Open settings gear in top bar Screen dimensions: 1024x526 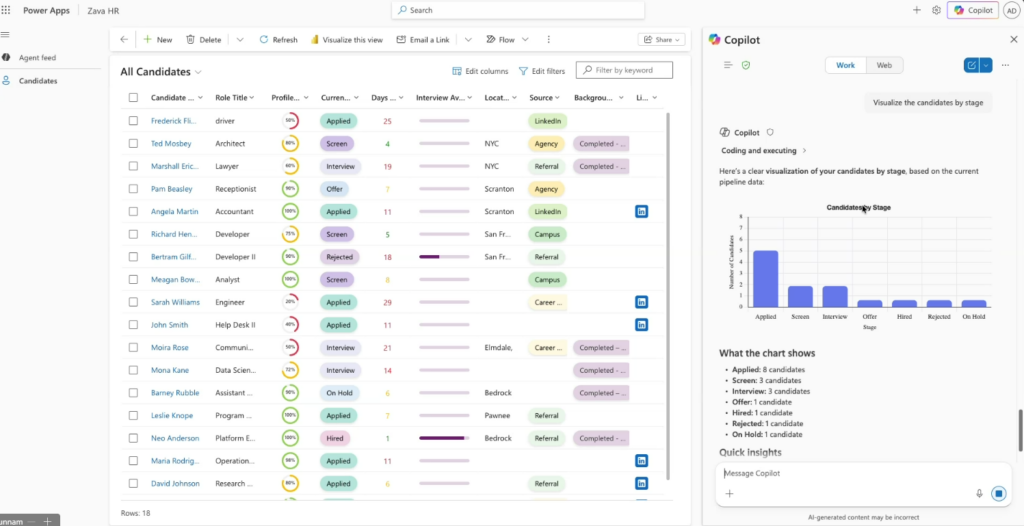pos(936,10)
